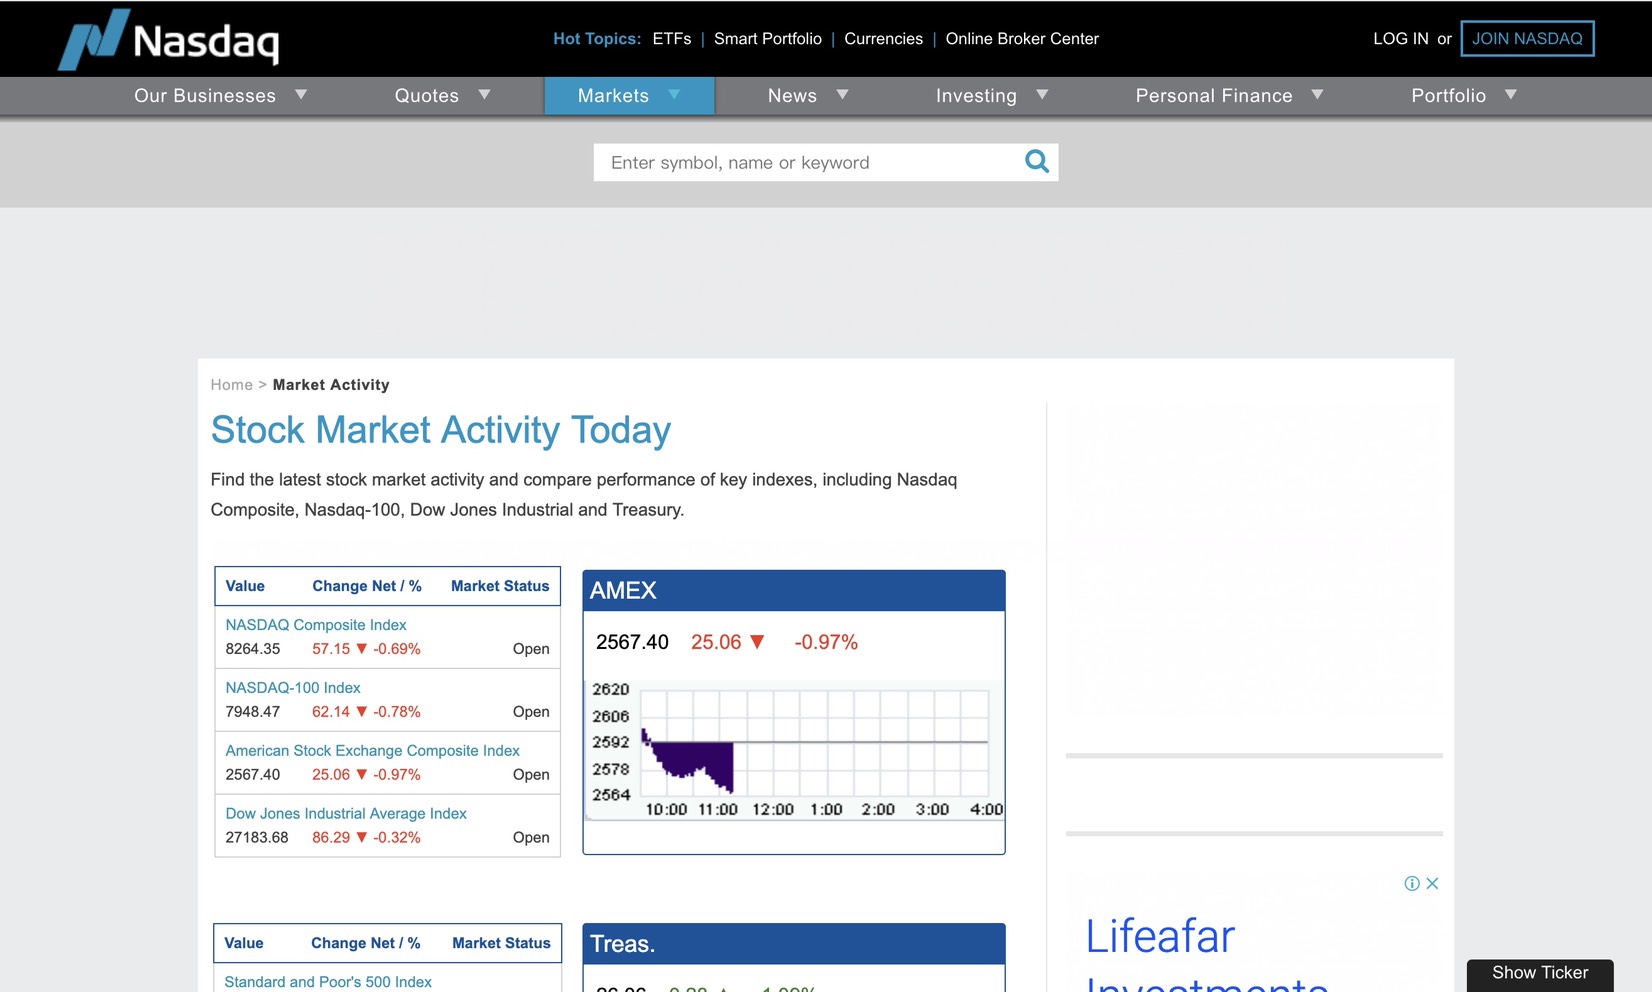
Task: Expand the News dropdown arrow
Action: coord(843,95)
